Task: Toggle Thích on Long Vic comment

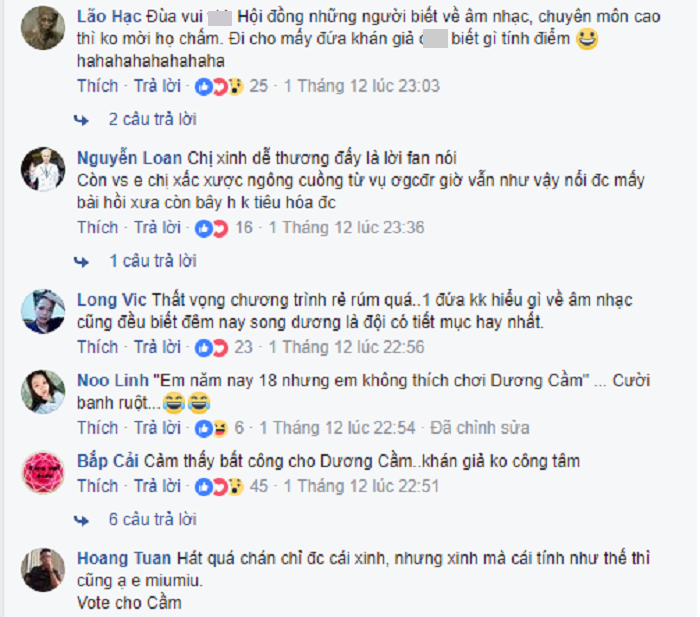Action: pos(98,347)
